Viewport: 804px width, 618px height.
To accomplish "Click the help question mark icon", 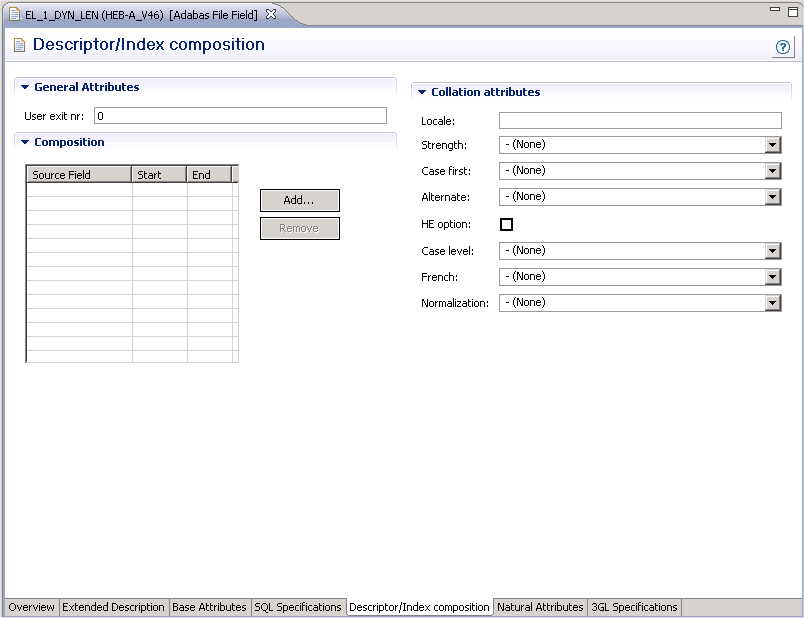I will tap(783, 48).
